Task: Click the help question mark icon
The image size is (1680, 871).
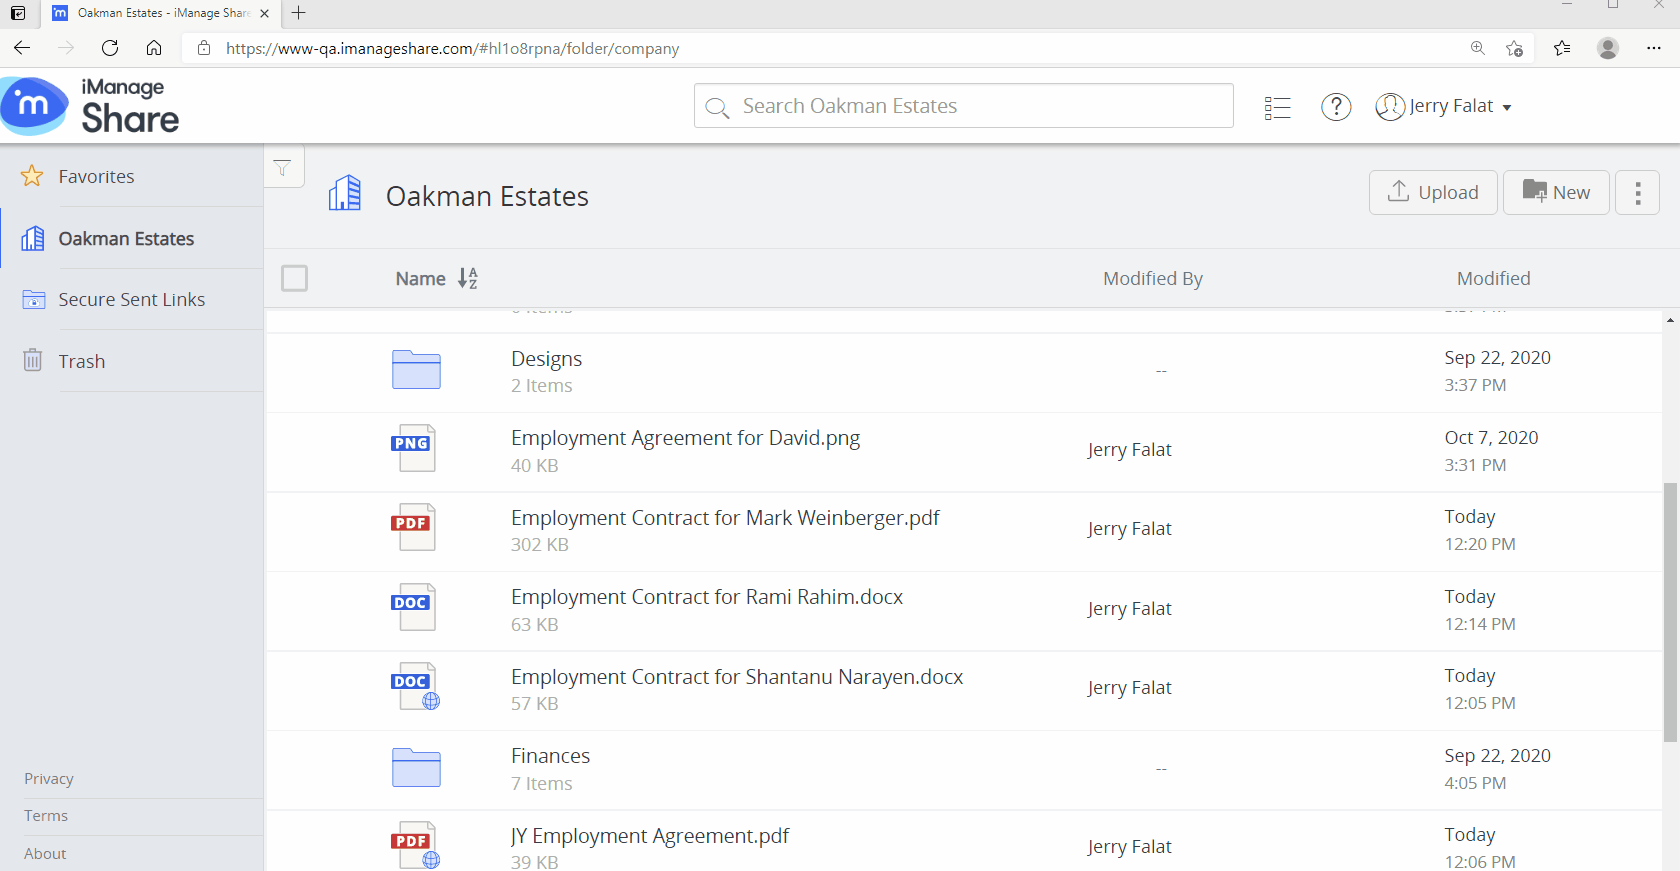Action: 1335,107
